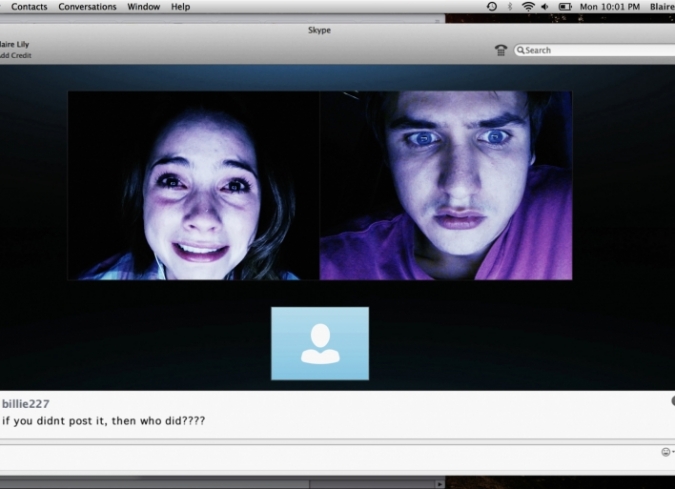The width and height of the screenshot is (675, 489).
Task: Click the billie227 sender name
Action: pyautogui.click(x=26, y=404)
